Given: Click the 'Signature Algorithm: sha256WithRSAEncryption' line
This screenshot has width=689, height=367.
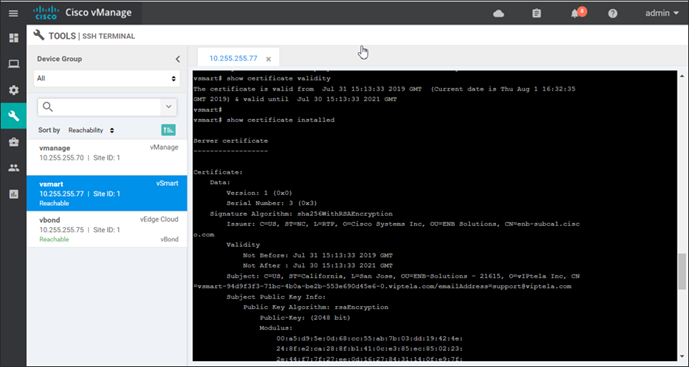Looking at the screenshot, I should 301,214.
